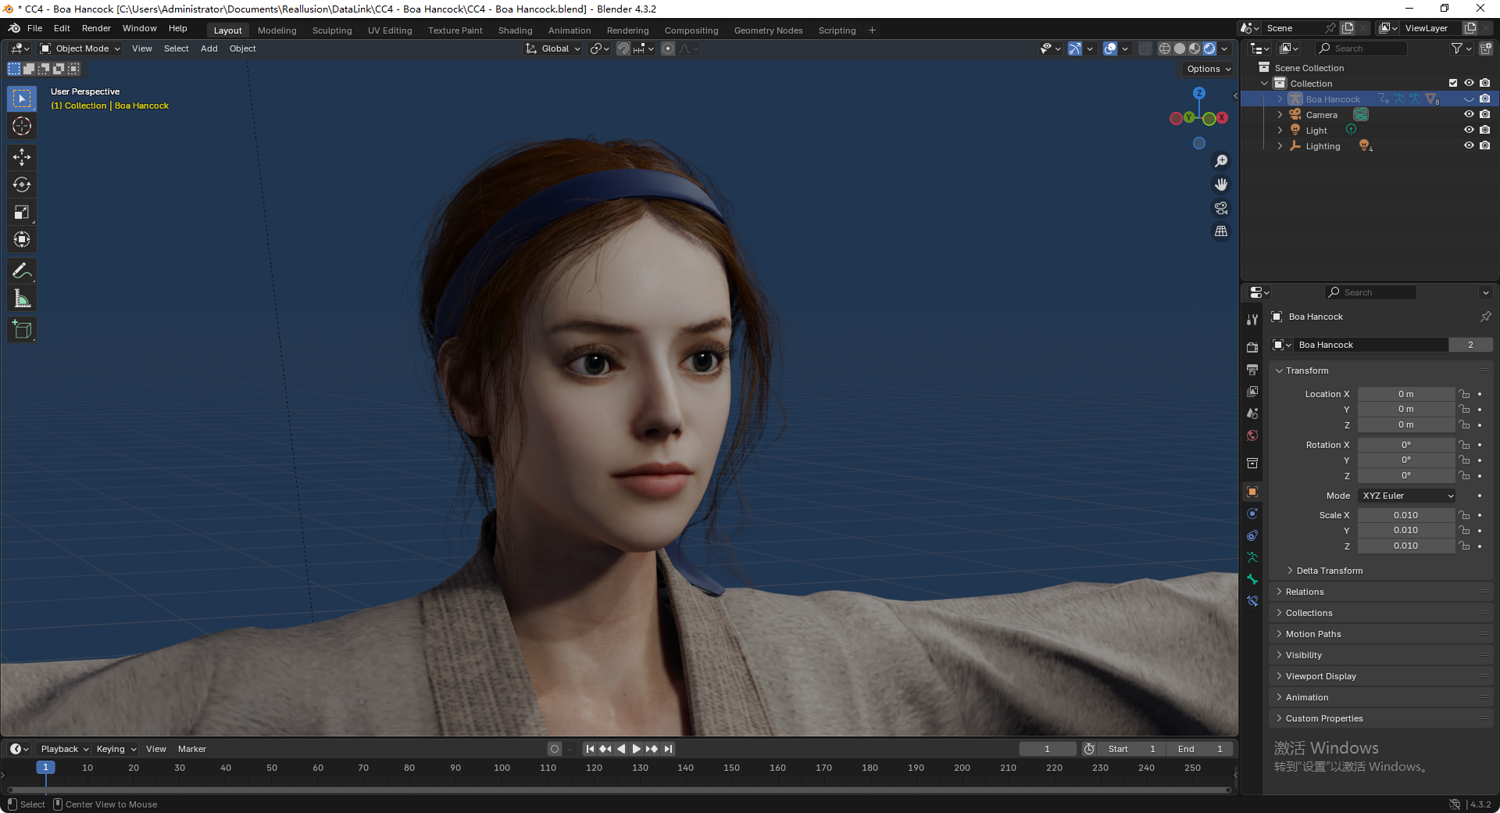
Task: Choose the Measure ruler tool
Action: pos(22,299)
